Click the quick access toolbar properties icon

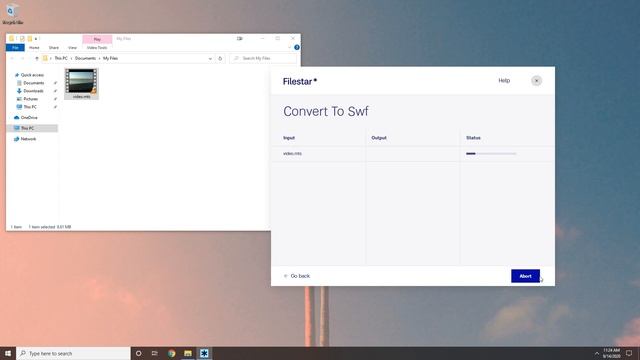click(x=22, y=39)
